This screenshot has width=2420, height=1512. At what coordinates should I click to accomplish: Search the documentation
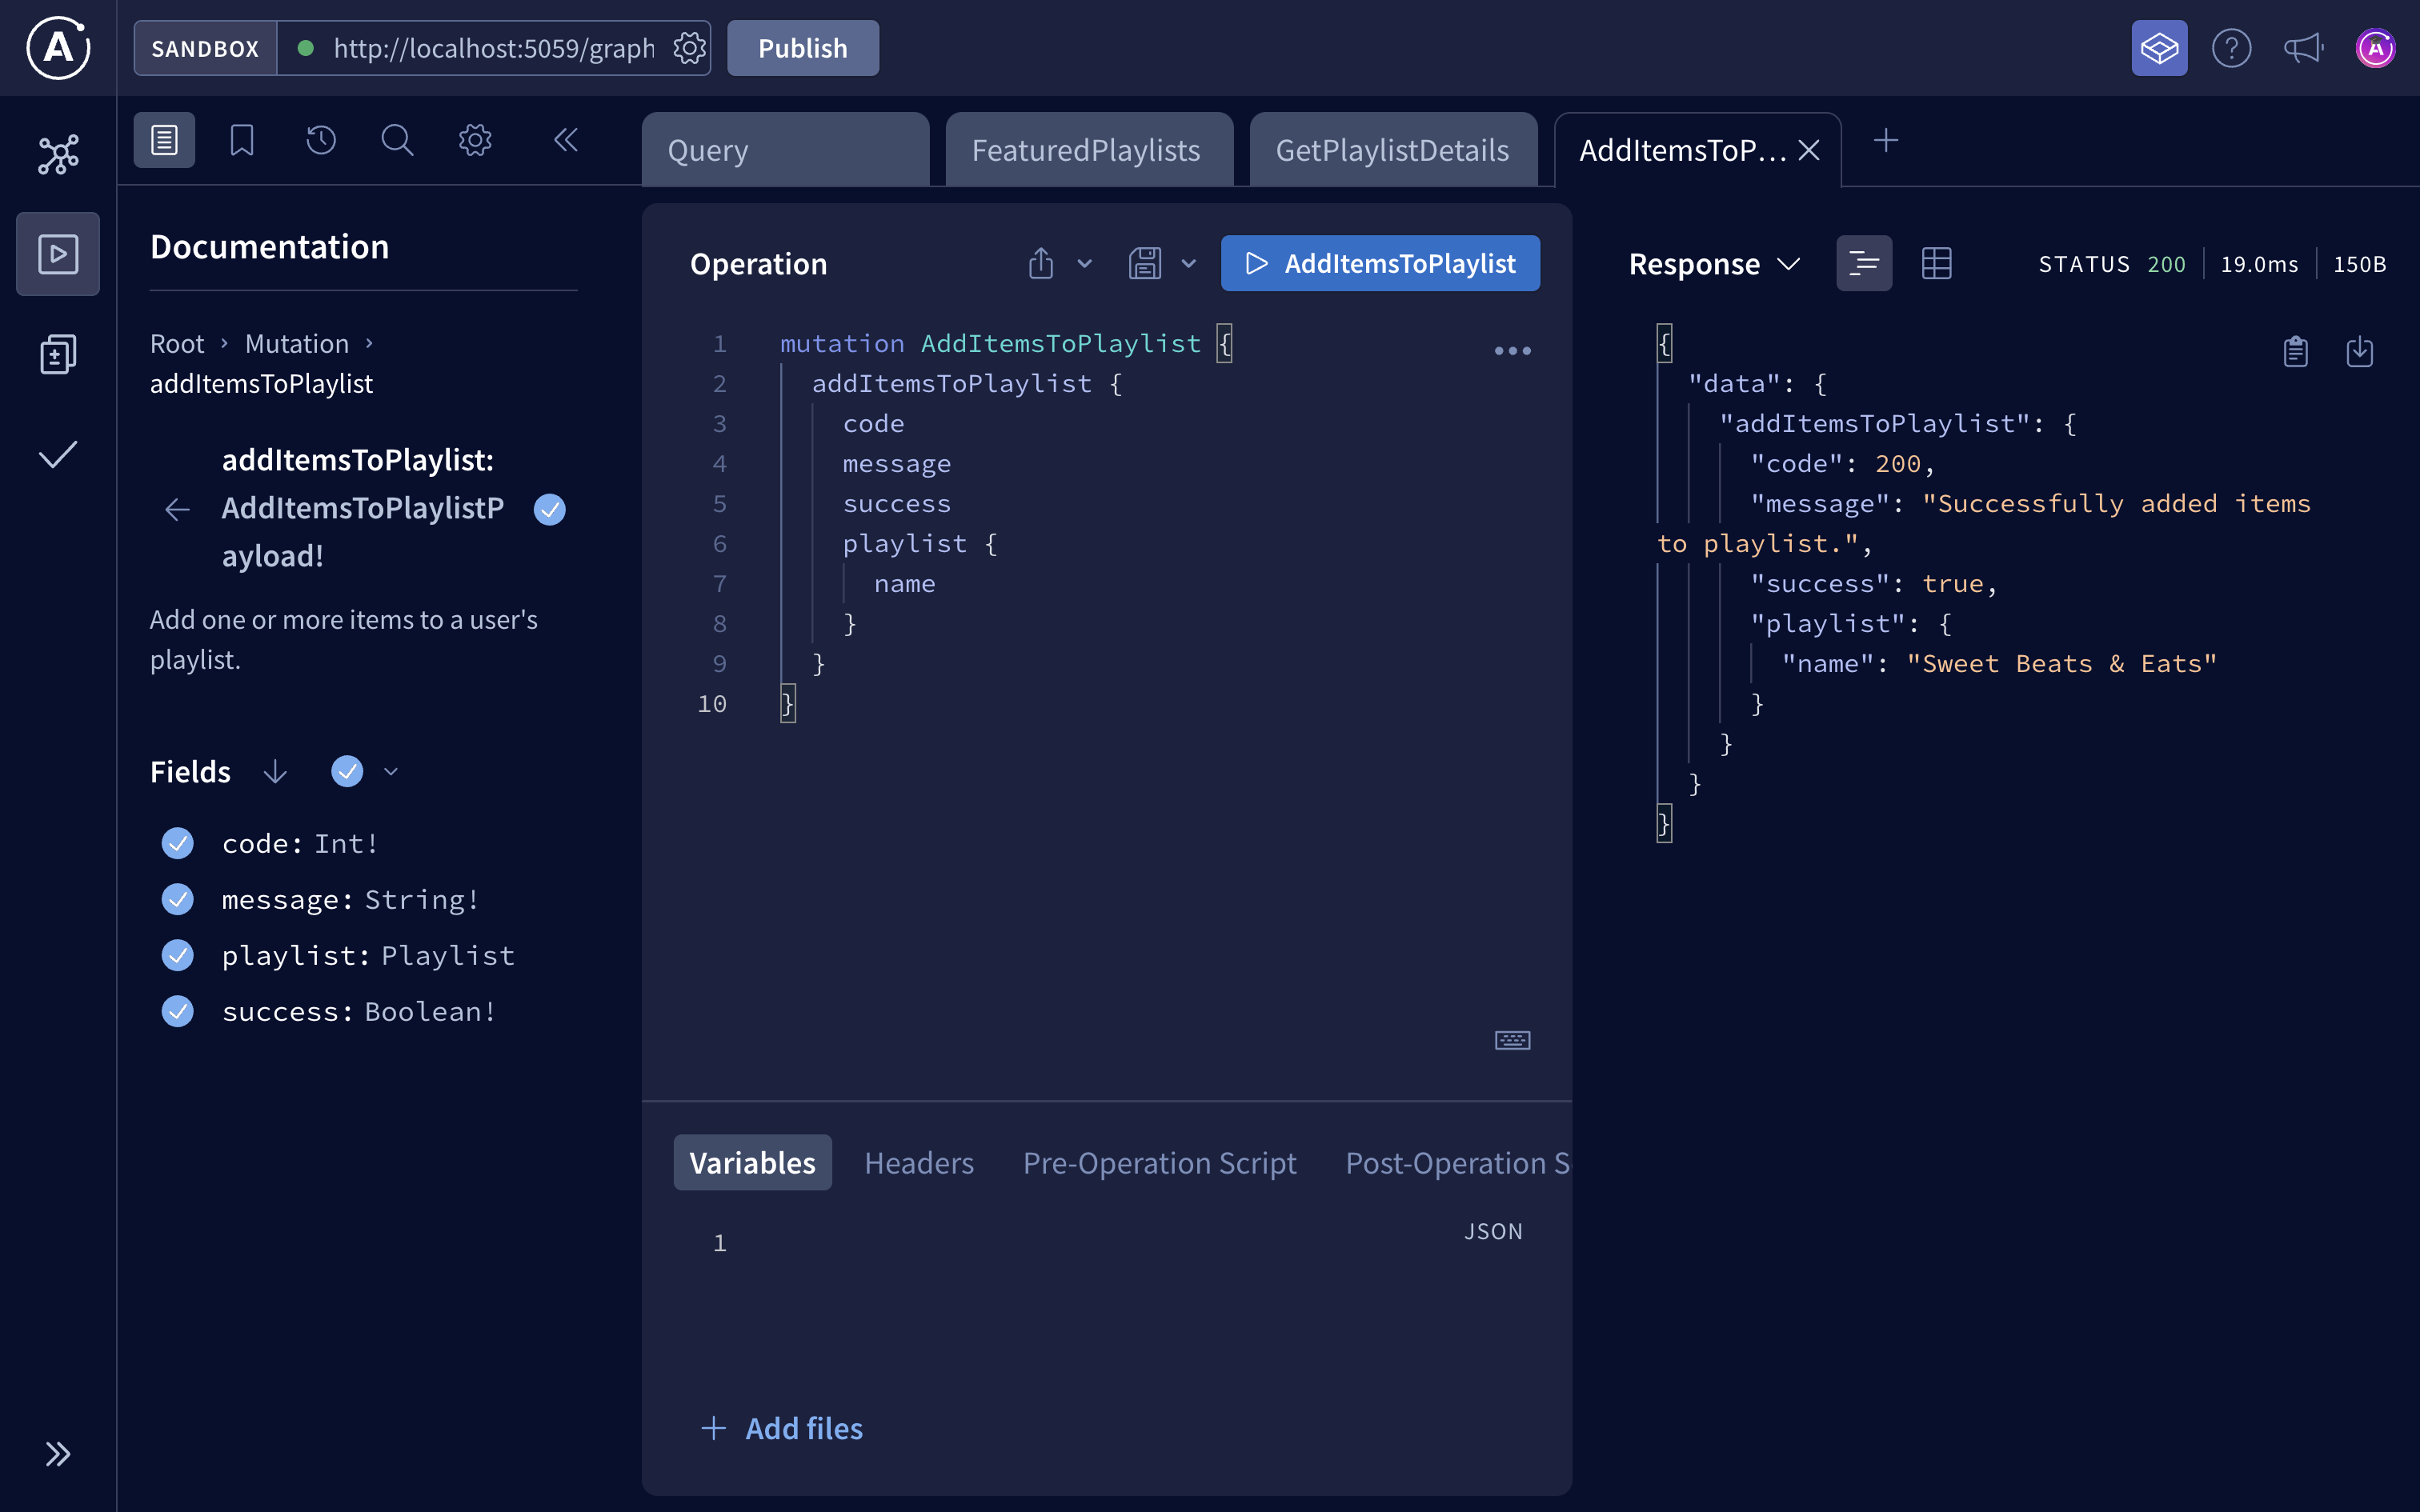point(397,140)
